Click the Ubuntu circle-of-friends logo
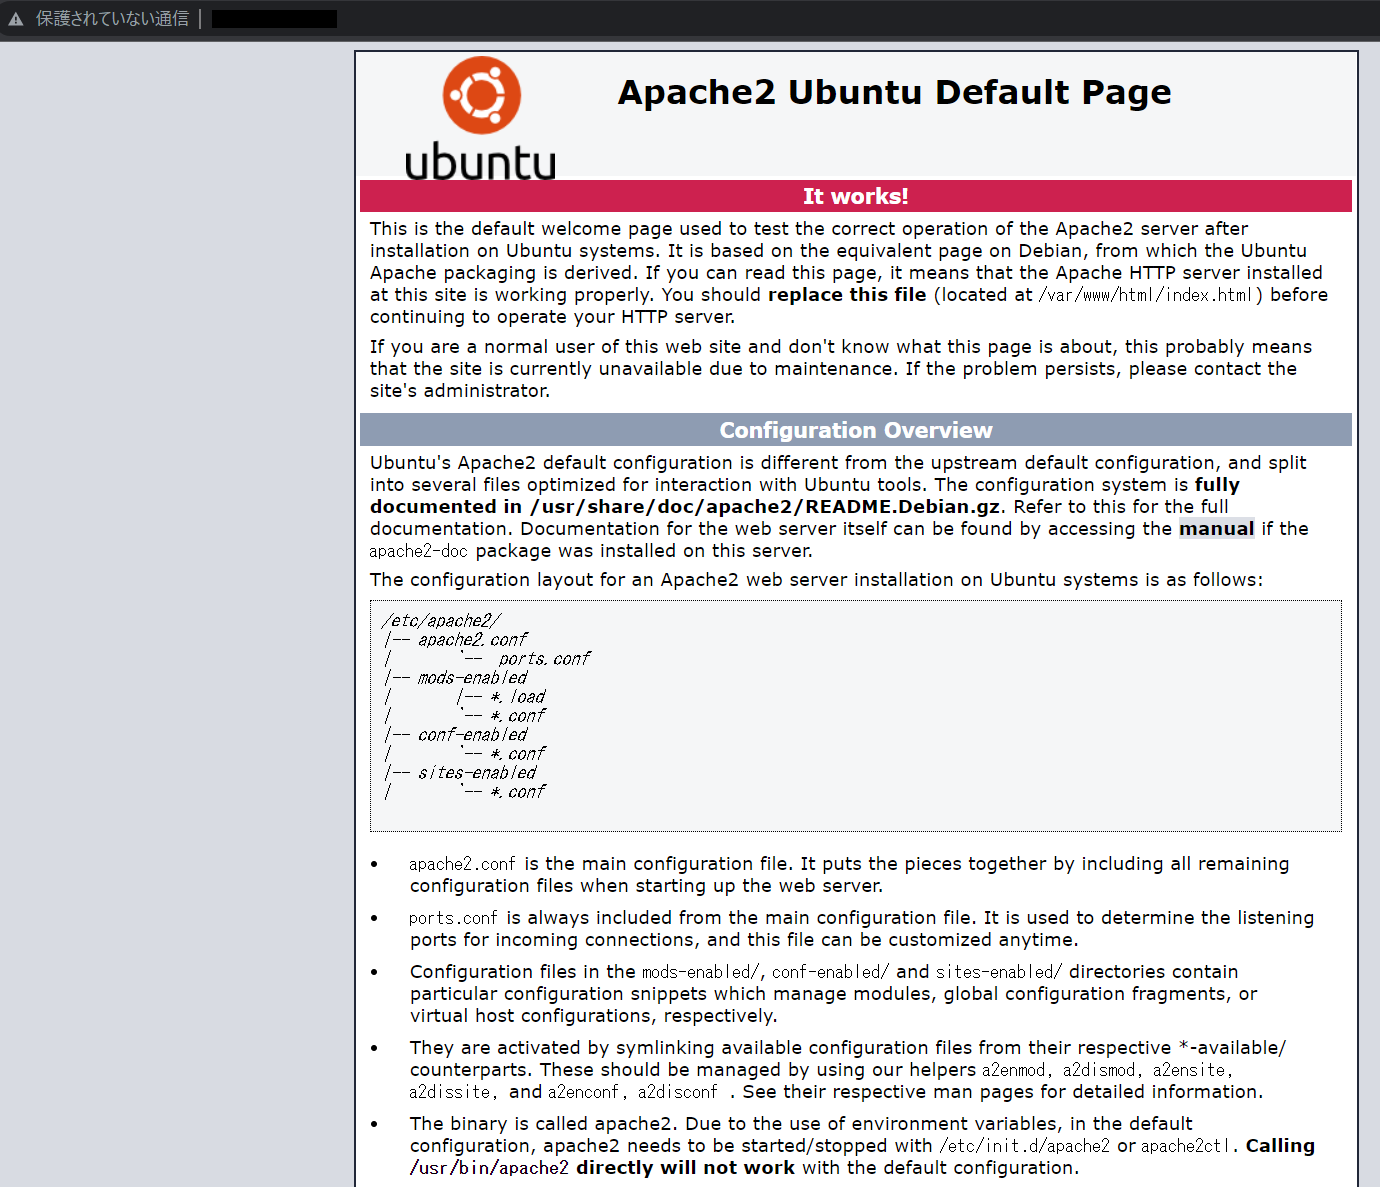Viewport: 1380px width, 1187px height. coord(483,94)
